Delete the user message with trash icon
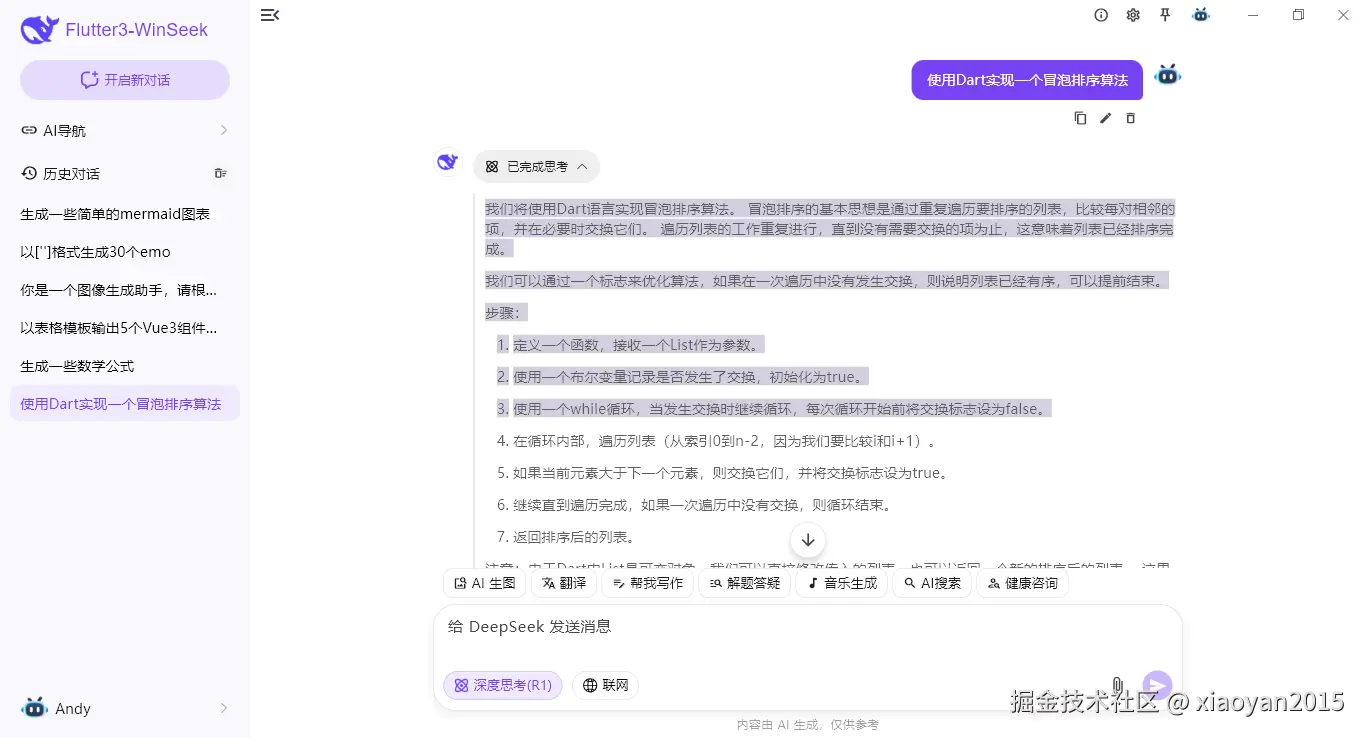This screenshot has height=738, width=1366. point(1130,118)
